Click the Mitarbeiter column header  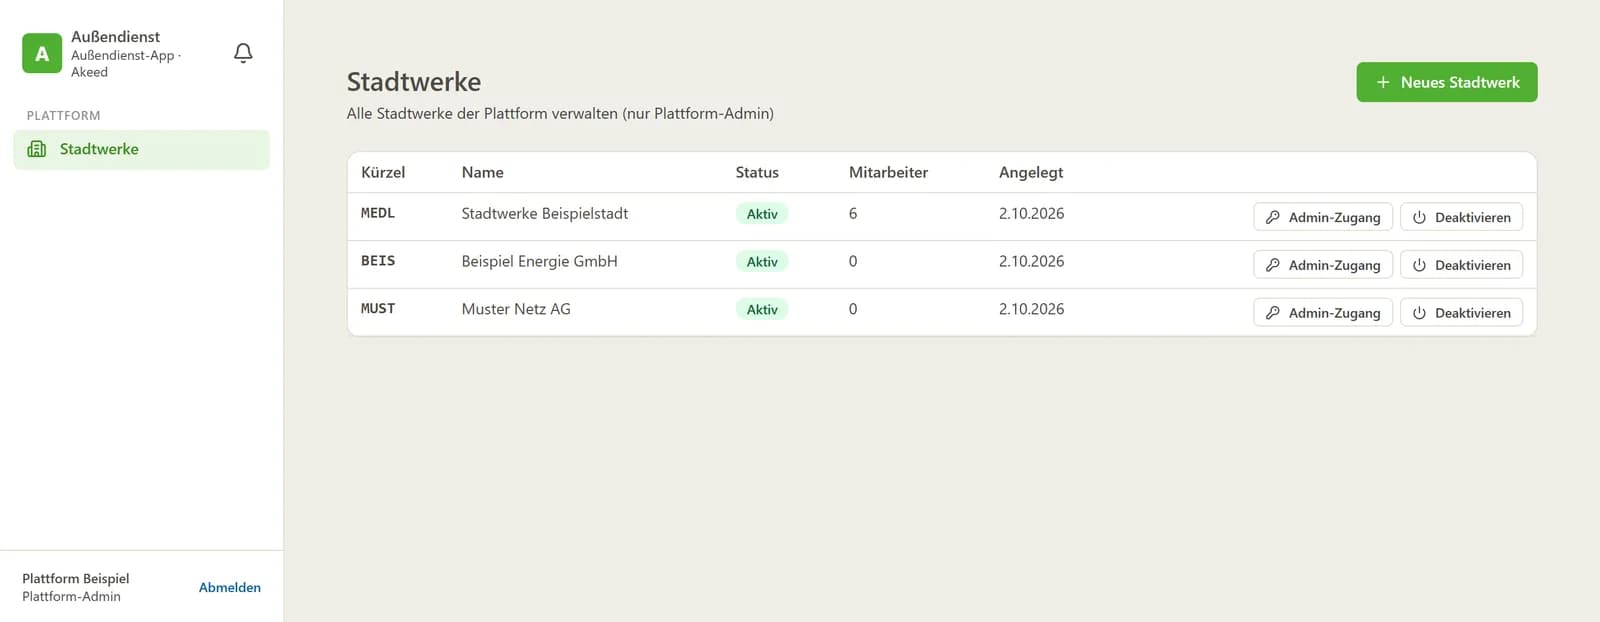click(888, 172)
